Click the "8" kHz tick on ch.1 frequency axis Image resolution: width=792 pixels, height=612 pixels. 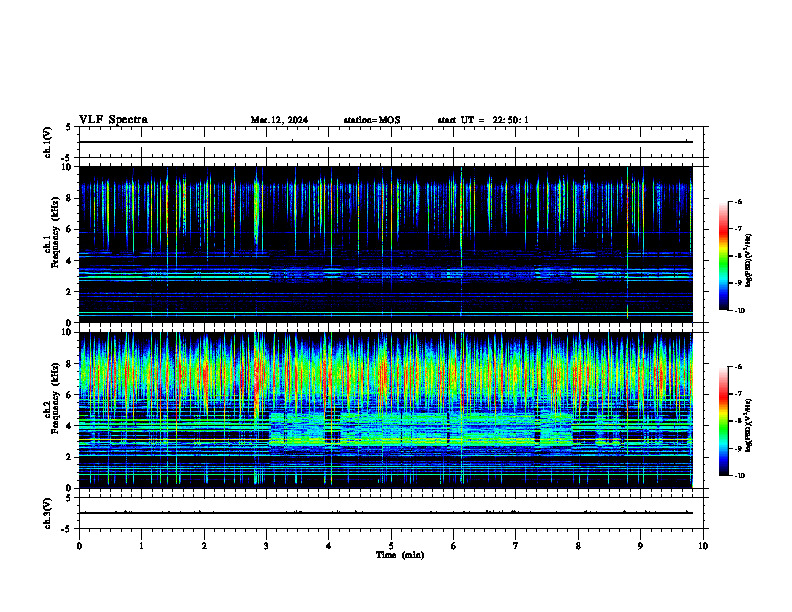pyautogui.click(x=70, y=198)
